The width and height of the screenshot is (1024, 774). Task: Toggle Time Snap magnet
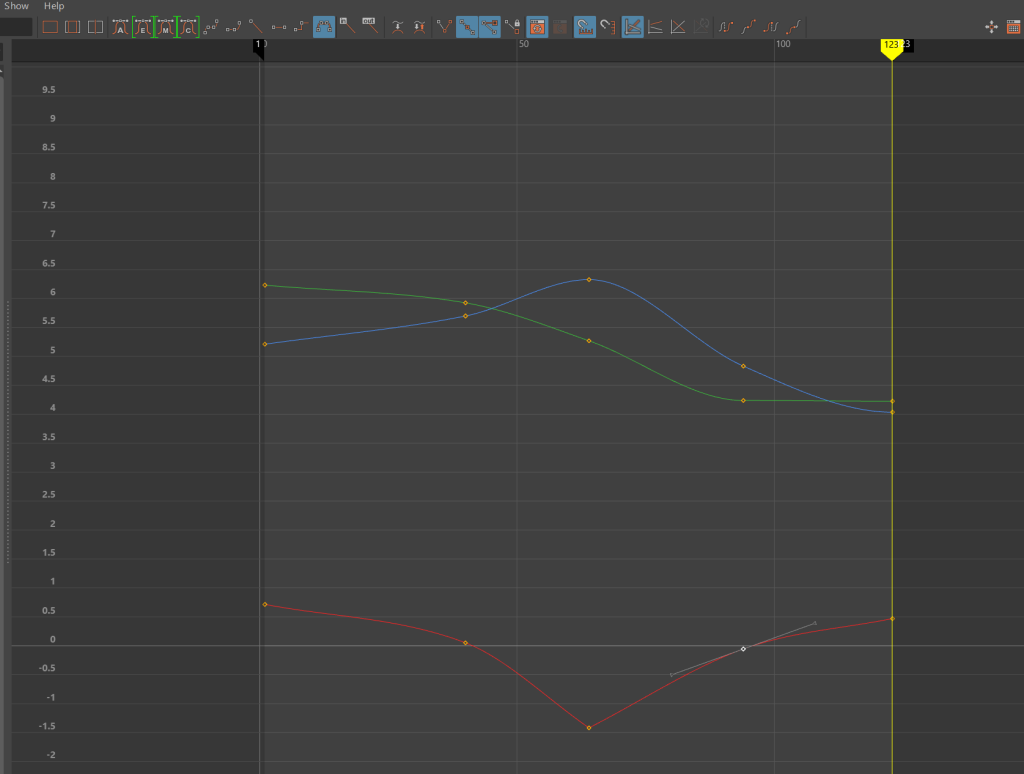[585, 27]
